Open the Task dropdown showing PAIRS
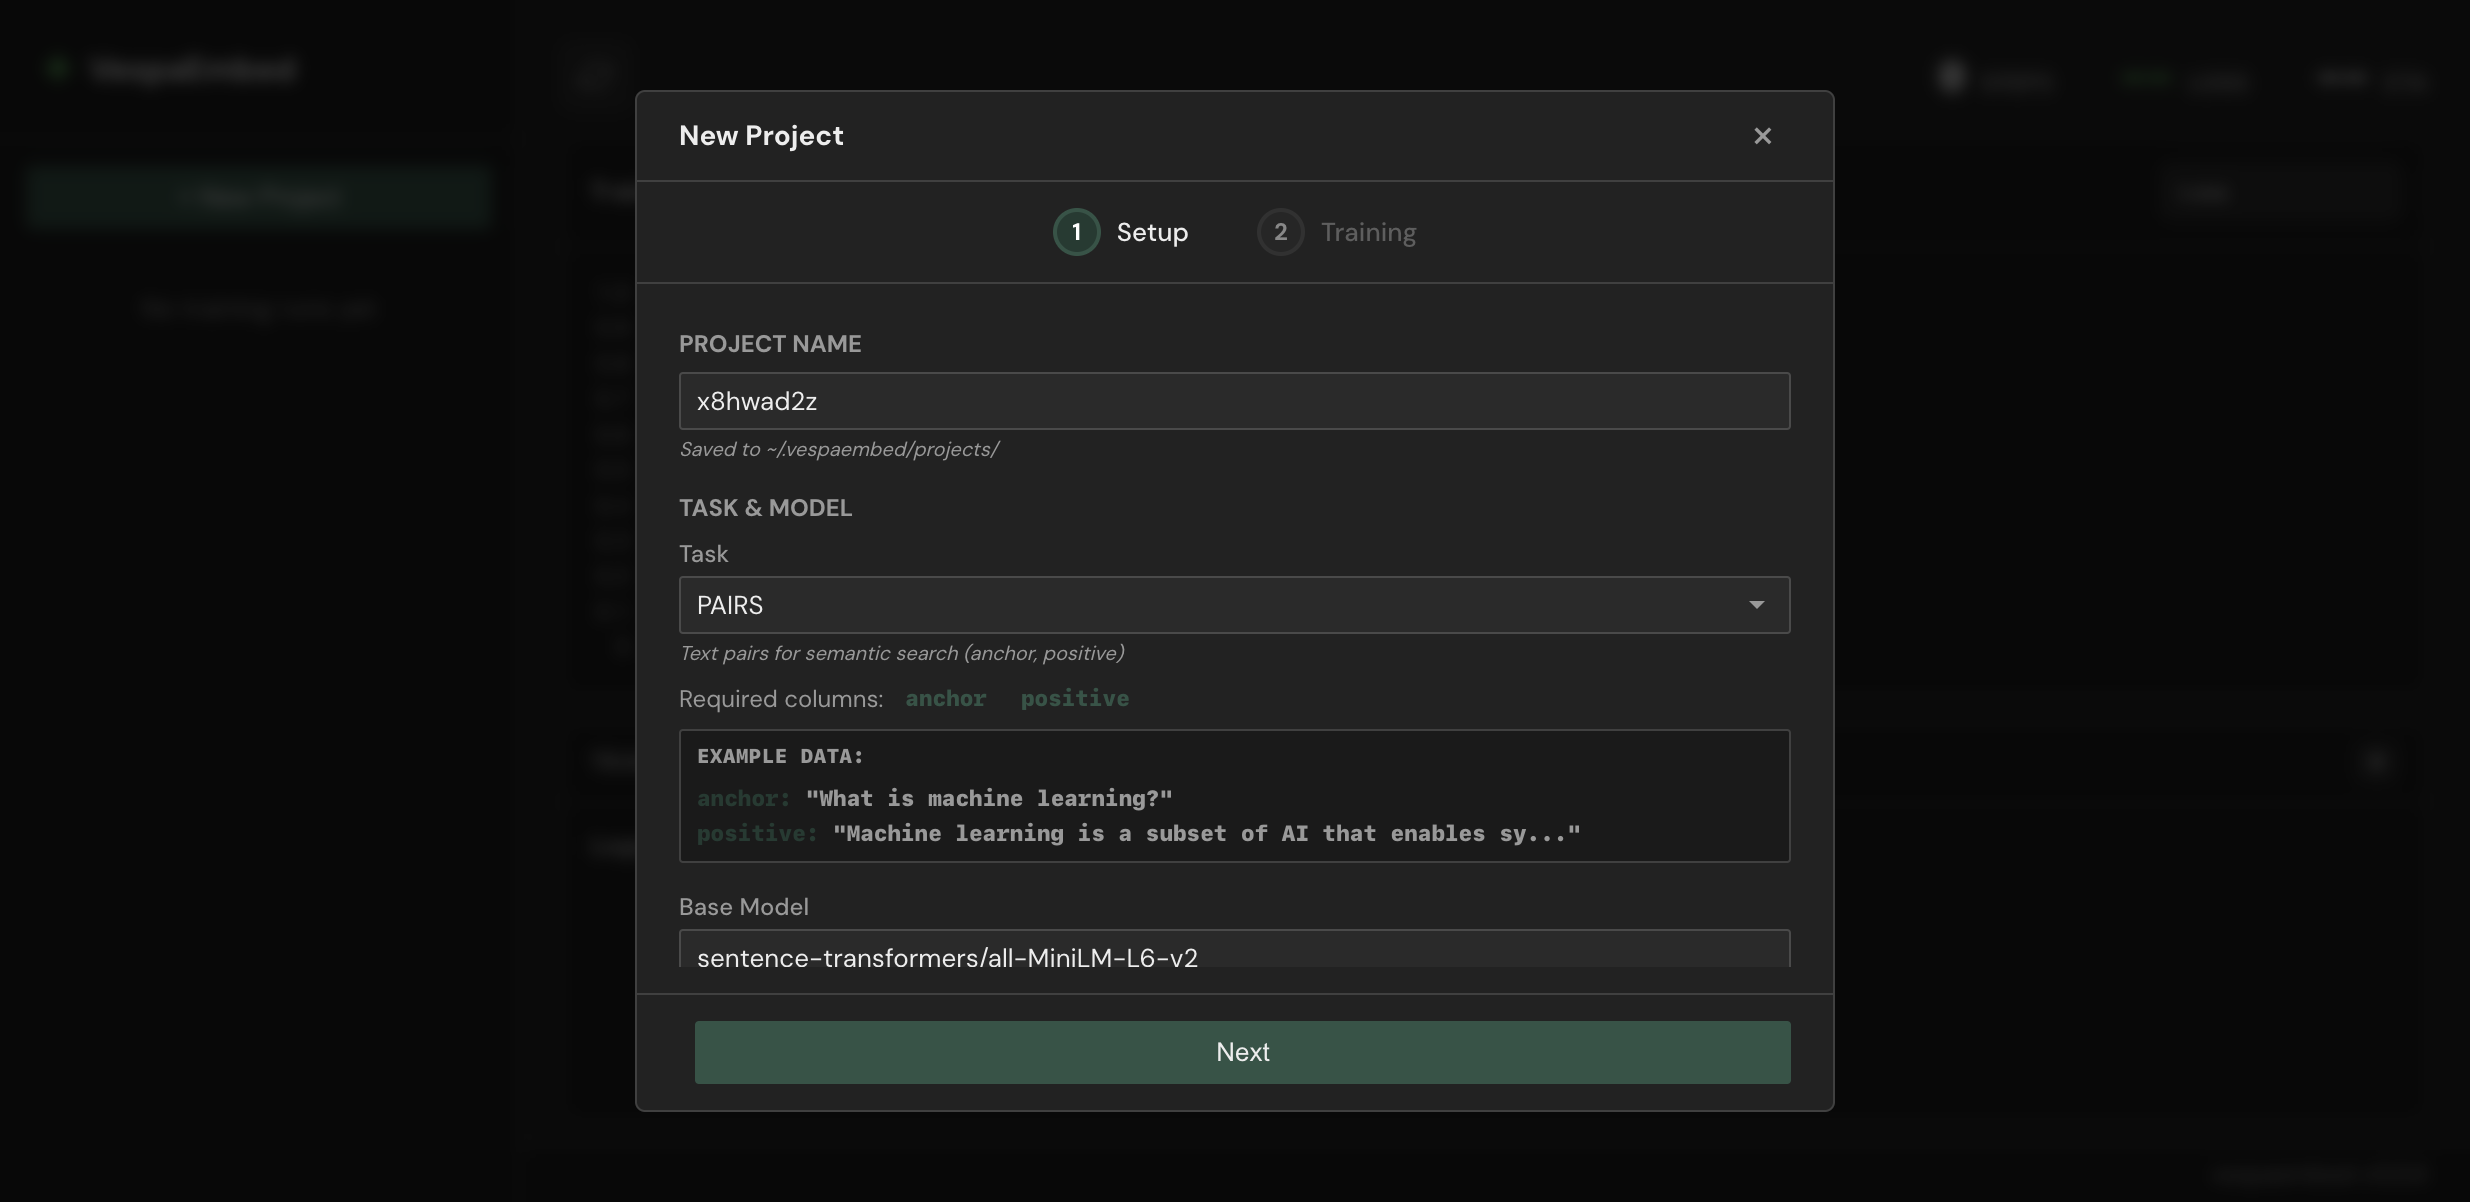 tap(1234, 605)
